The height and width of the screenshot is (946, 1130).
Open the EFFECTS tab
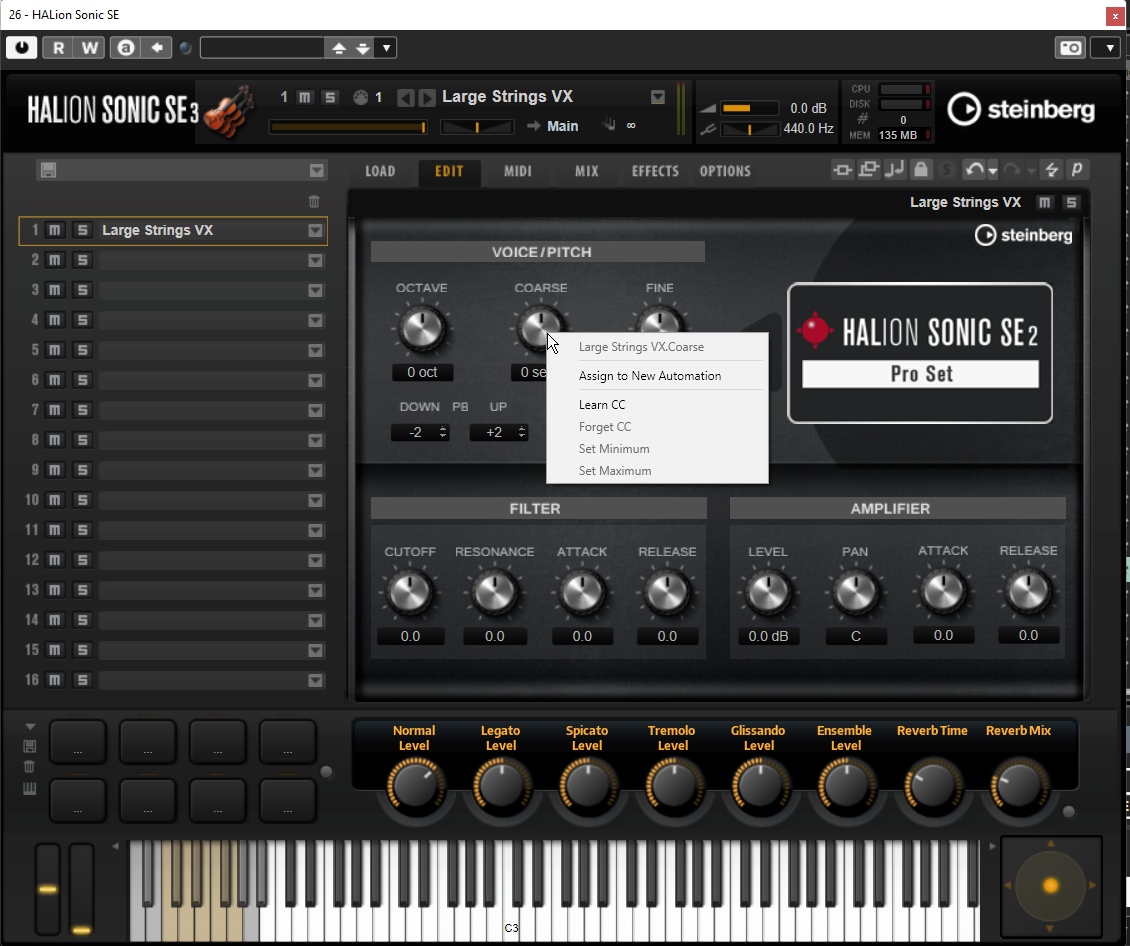point(655,171)
